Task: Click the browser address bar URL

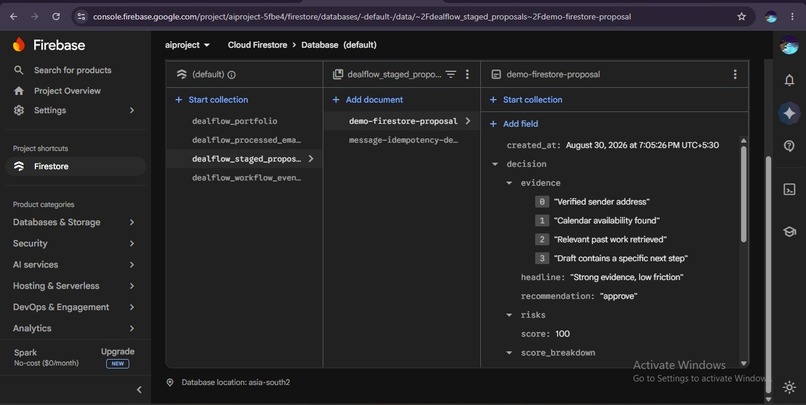Action: coord(362,16)
